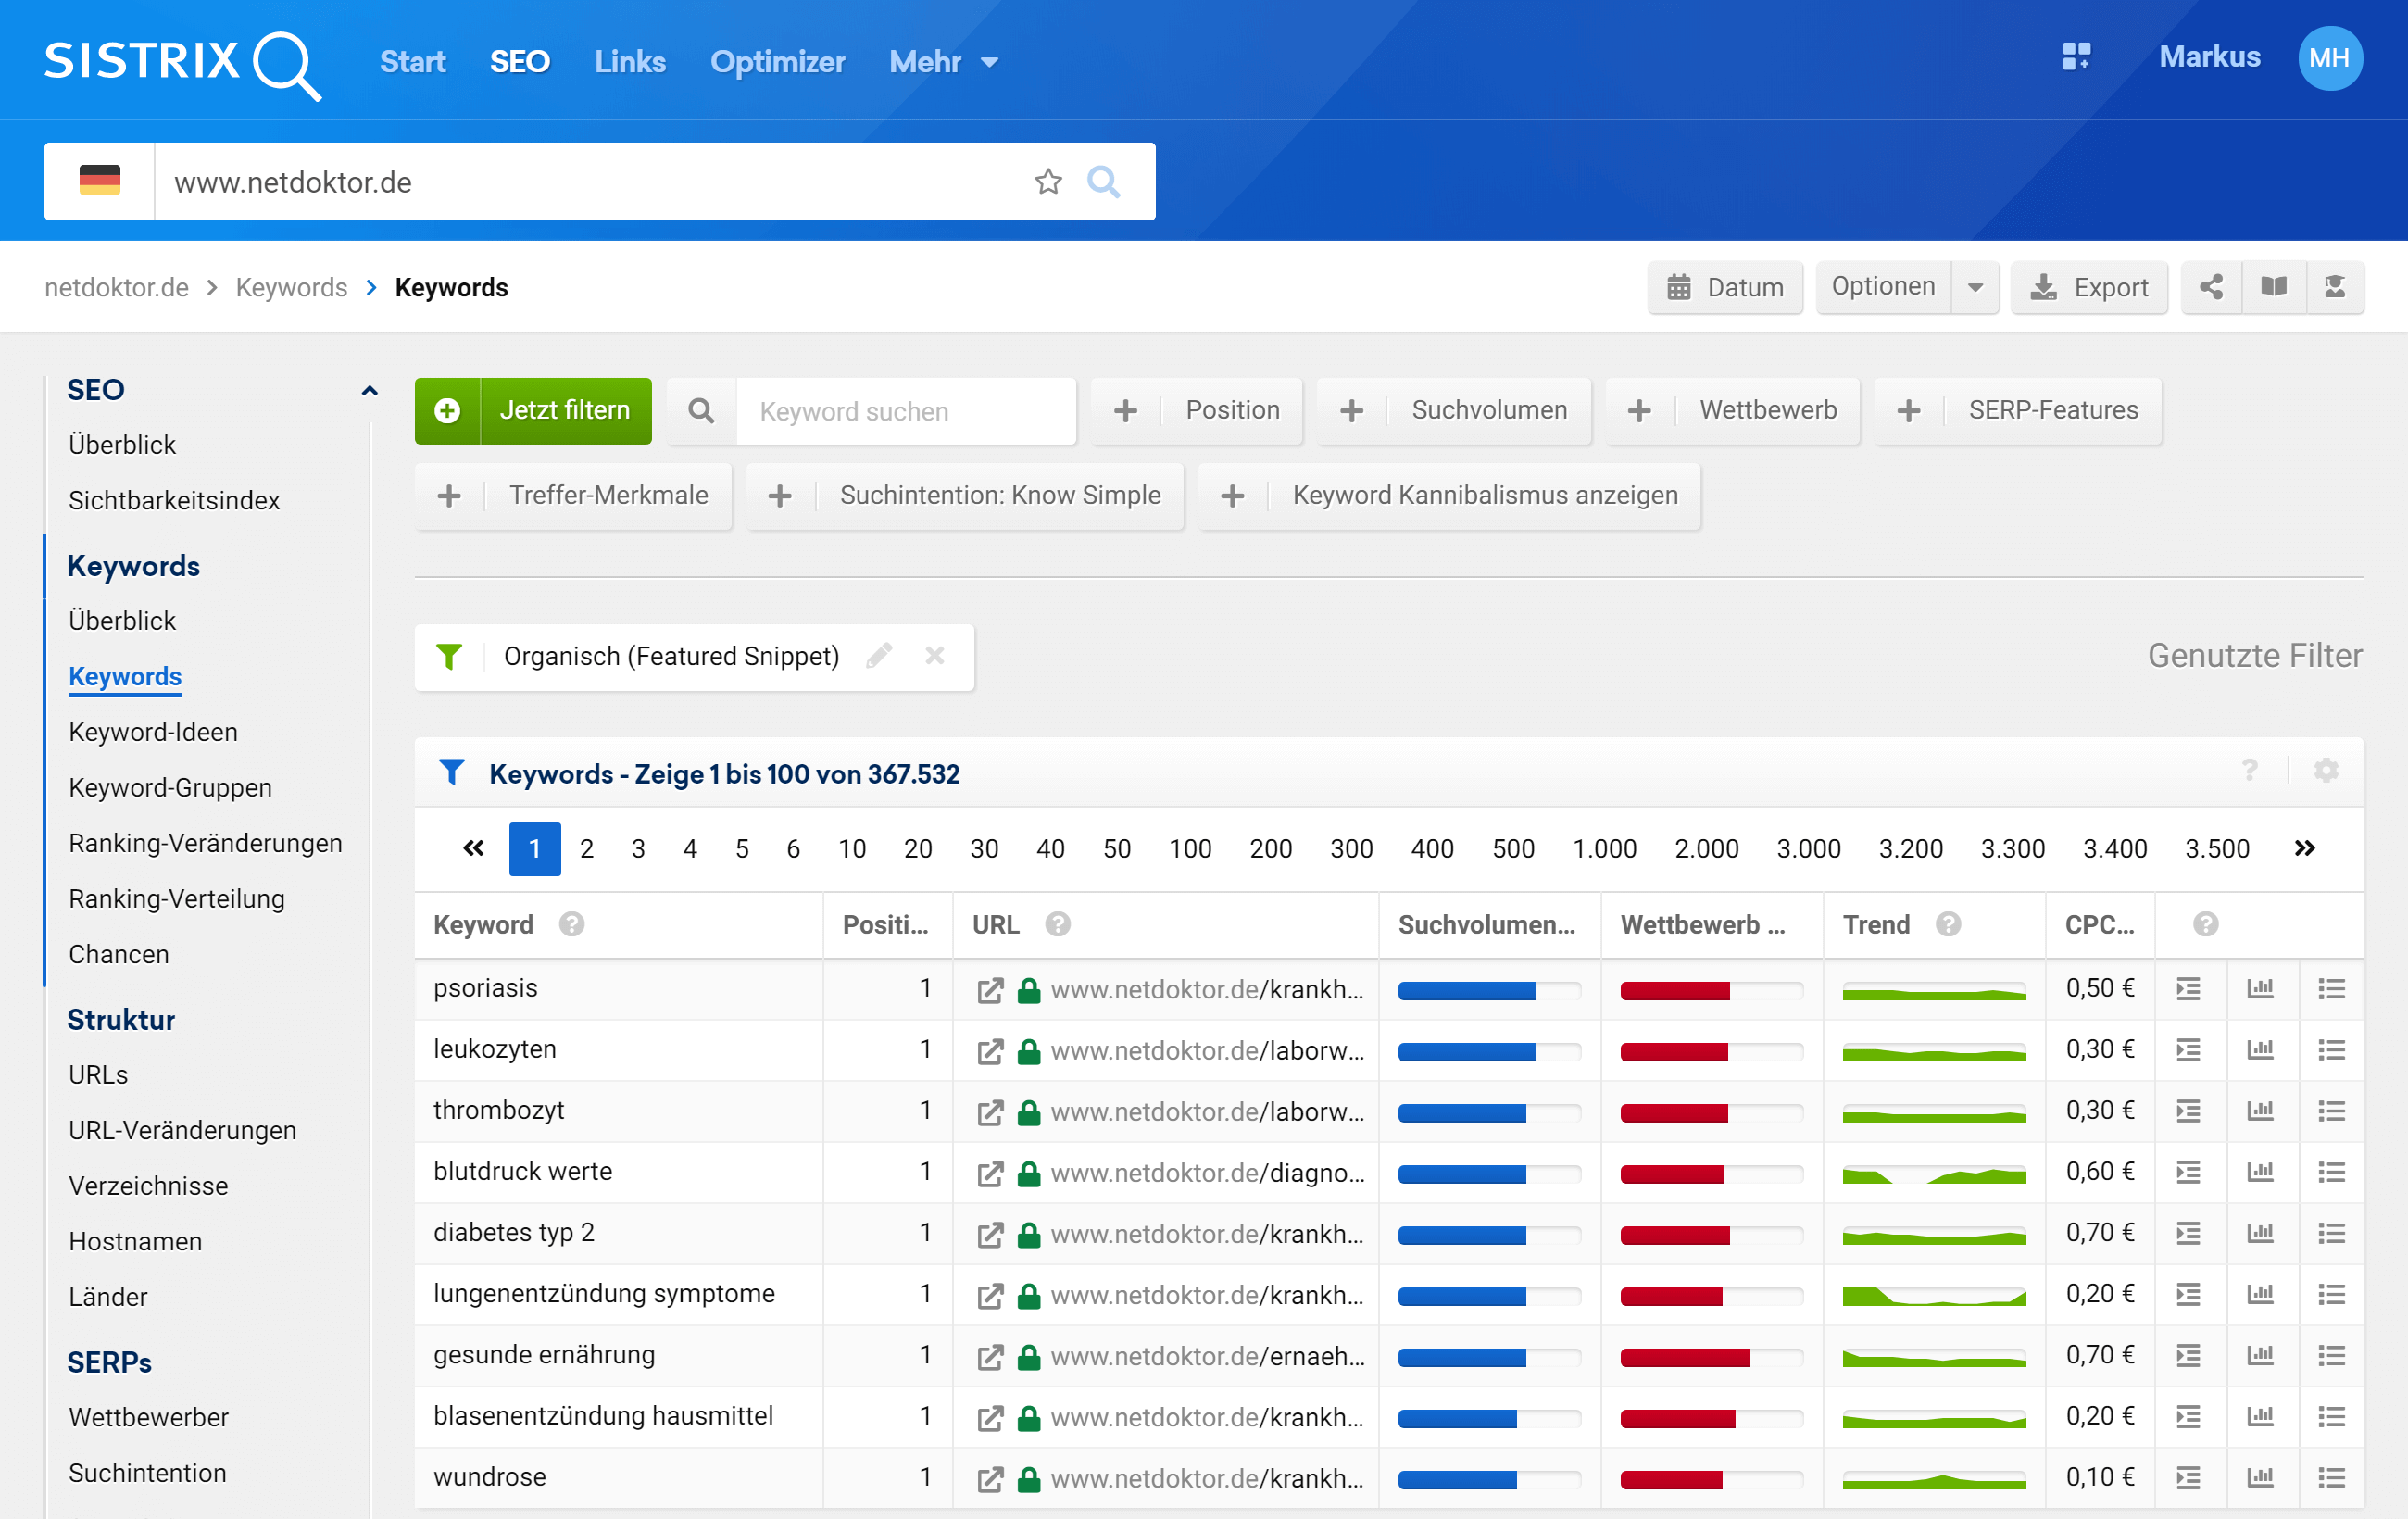Image resolution: width=2408 pixels, height=1519 pixels.
Task: Remove the Organisch Featured Snippet filter
Action: coord(935,656)
